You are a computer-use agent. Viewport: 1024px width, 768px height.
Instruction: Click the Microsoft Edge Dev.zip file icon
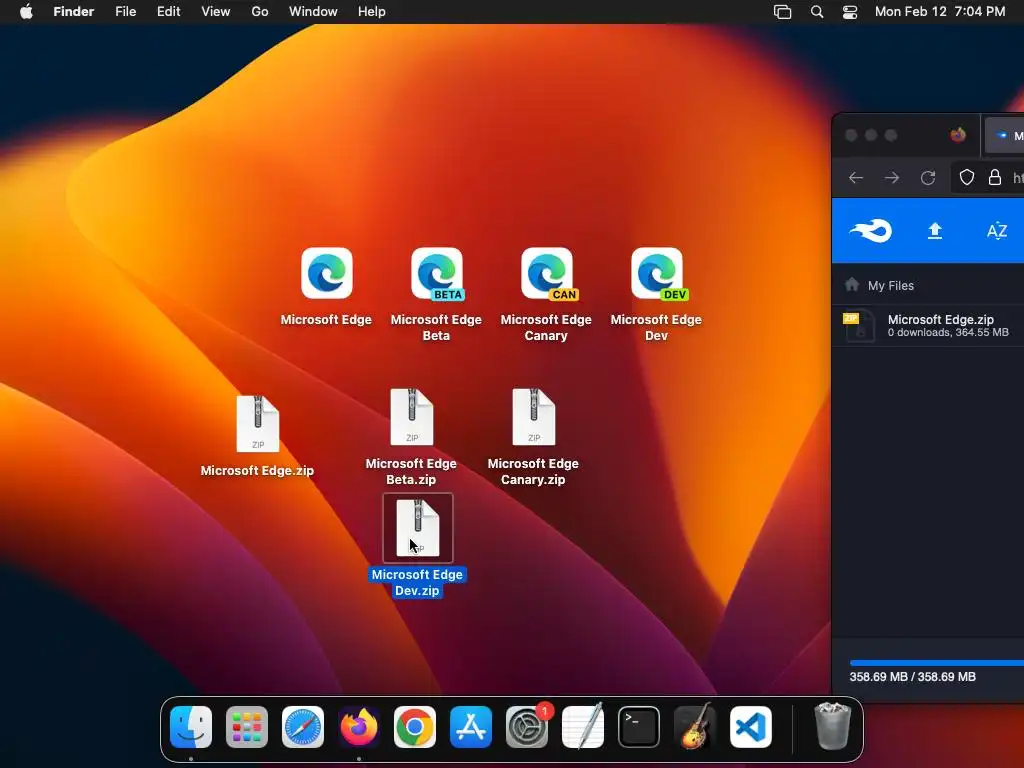(x=418, y=528)
